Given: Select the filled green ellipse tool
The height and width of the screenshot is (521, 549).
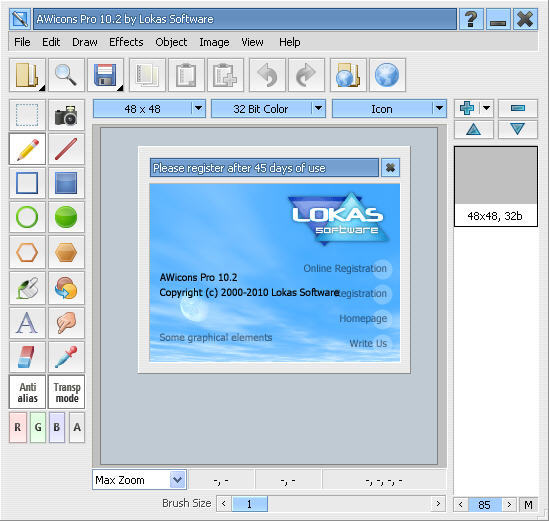Looking at the screenshot, I should [x=66, y=217].
